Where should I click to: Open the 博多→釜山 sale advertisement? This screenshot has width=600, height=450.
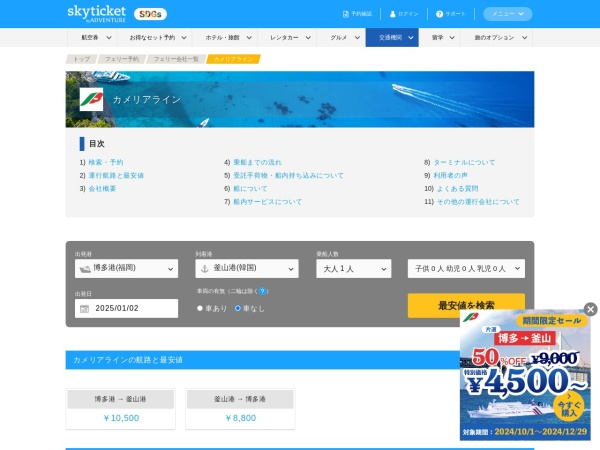click(525, 375)
